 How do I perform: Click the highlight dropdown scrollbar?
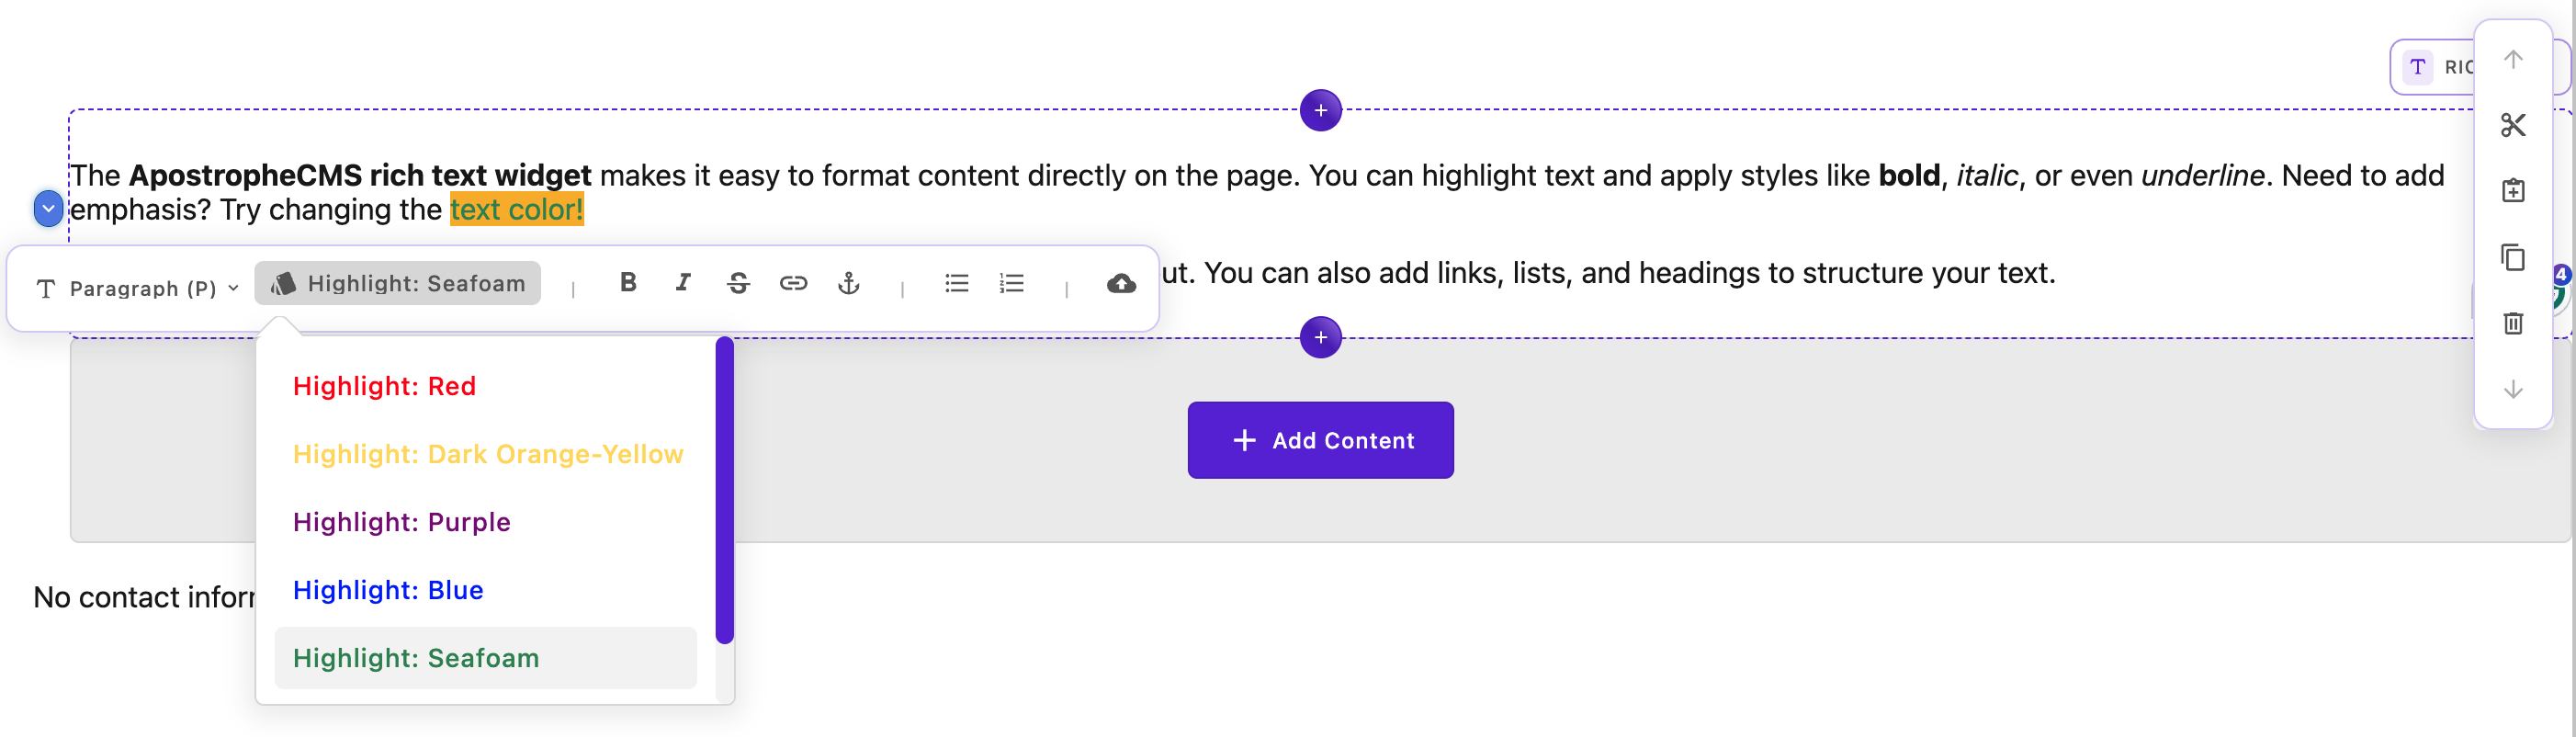(725, 490)
